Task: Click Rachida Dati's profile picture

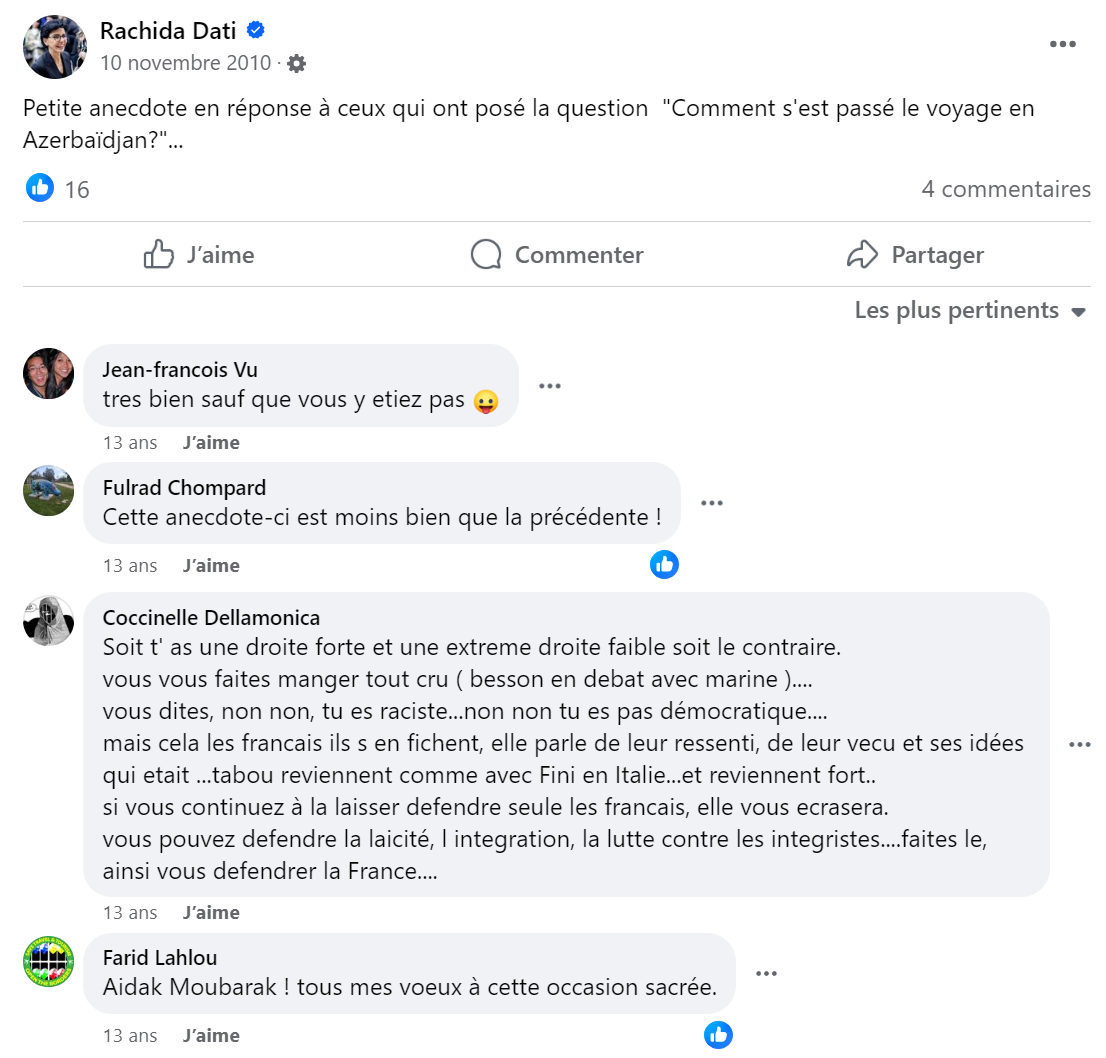Action: pyautogui.click(x=55, y=47)
